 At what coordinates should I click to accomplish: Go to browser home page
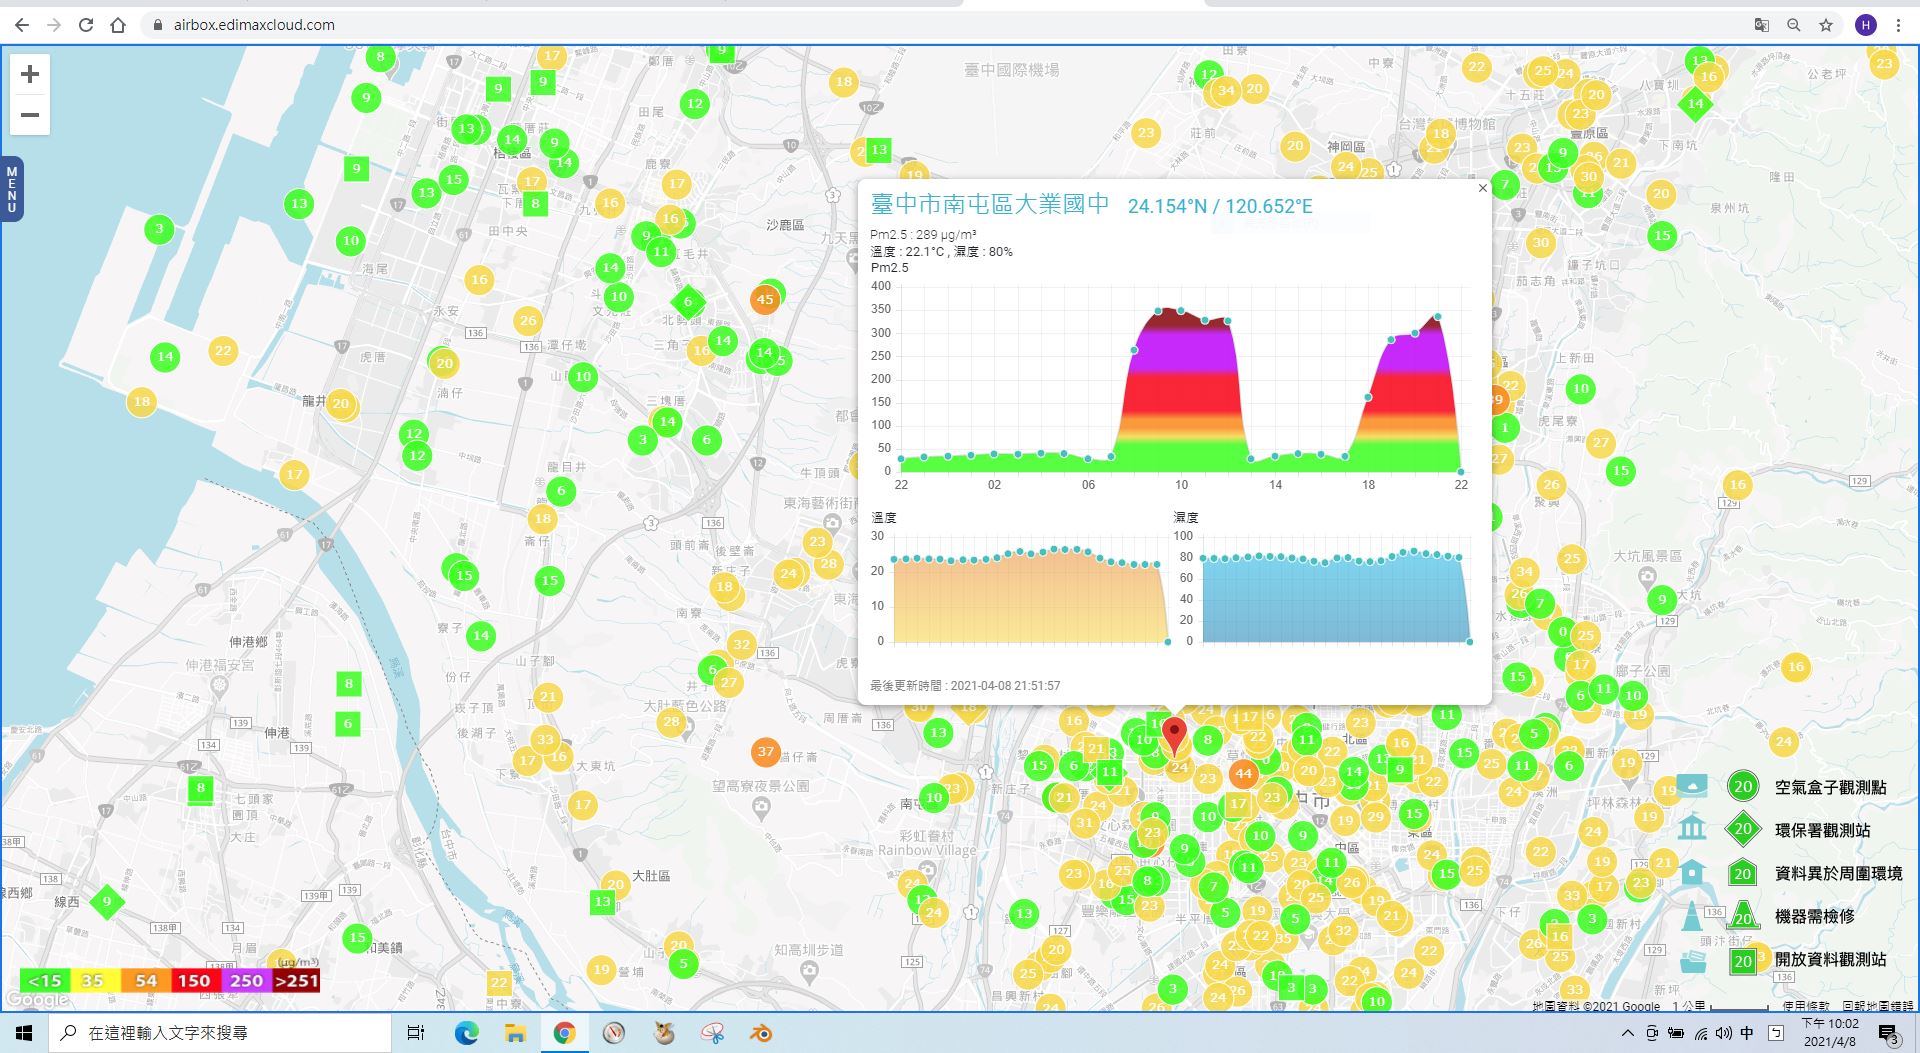coord(118,25)
